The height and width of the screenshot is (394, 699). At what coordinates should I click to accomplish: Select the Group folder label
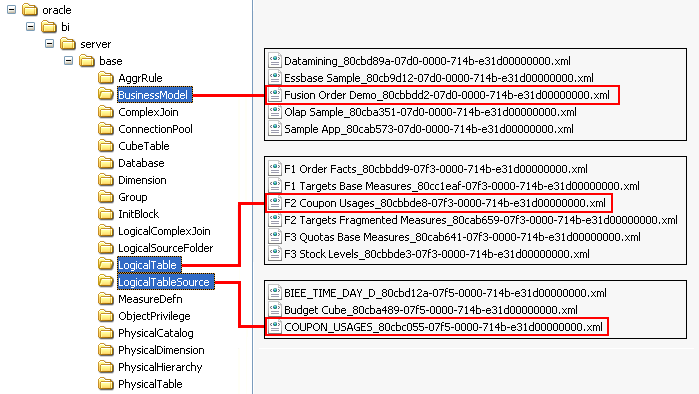132,197
